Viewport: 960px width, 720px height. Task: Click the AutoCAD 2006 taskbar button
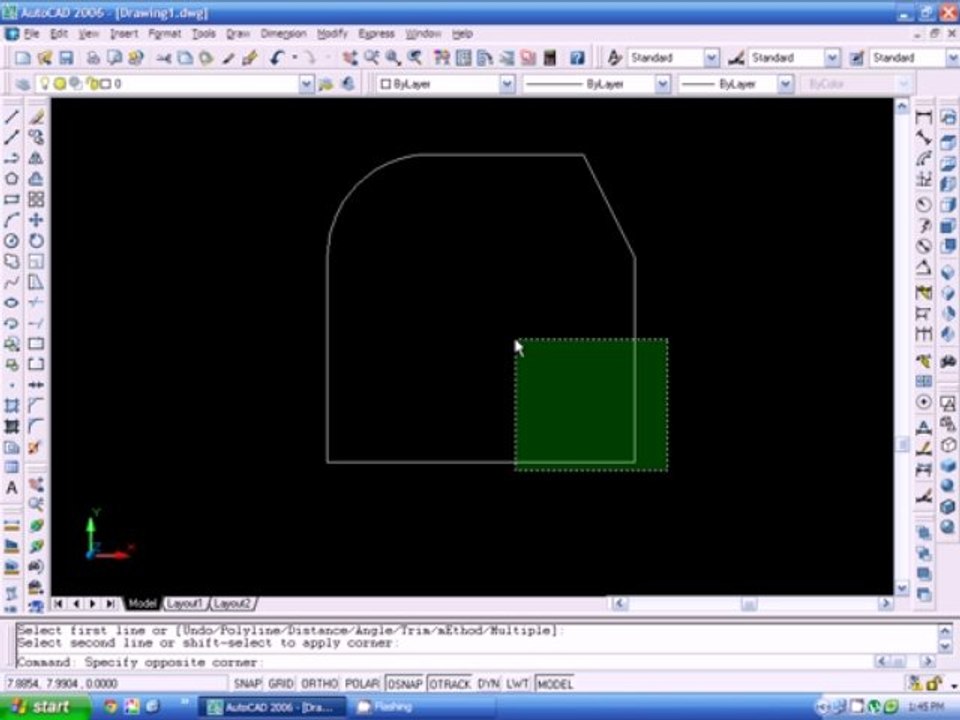pos(272,707)
